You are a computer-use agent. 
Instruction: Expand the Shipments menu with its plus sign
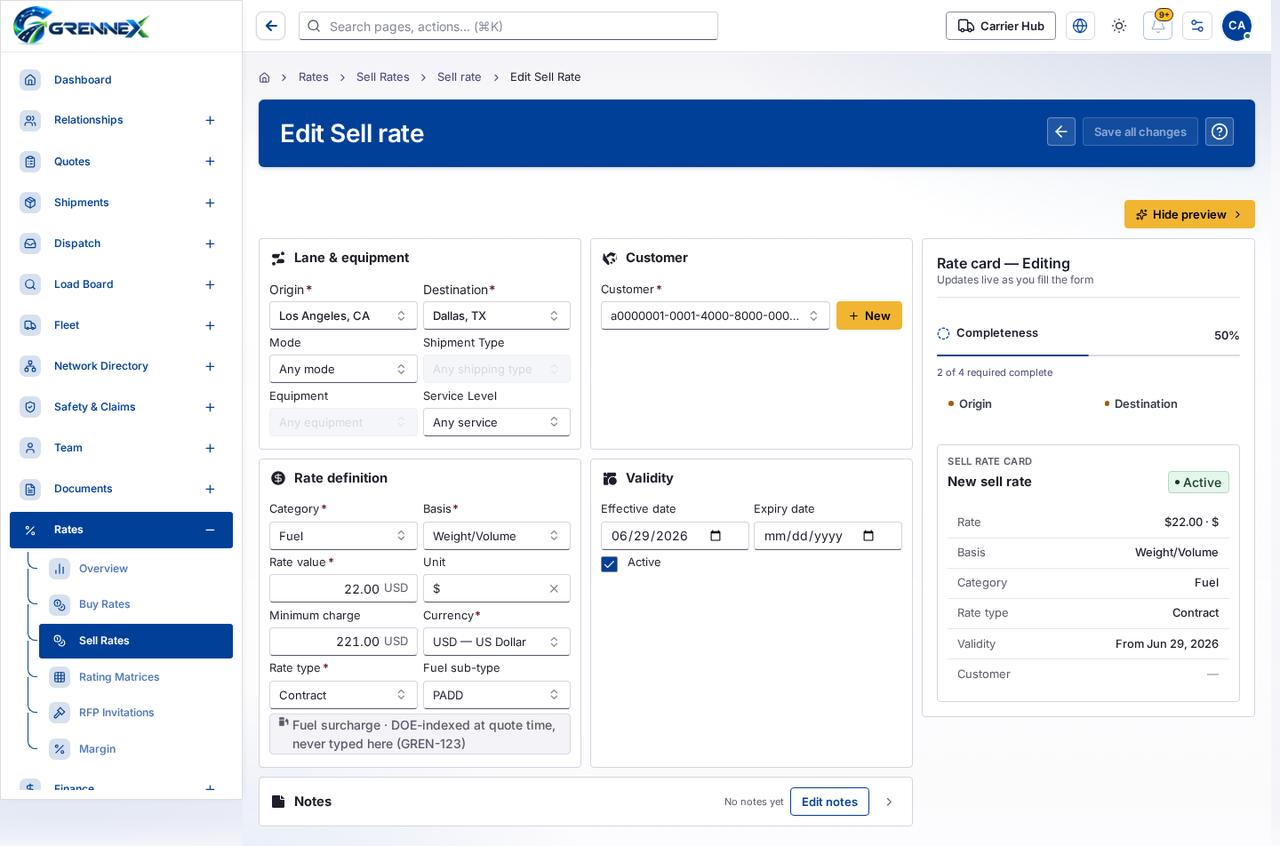[x=210, y=203]
